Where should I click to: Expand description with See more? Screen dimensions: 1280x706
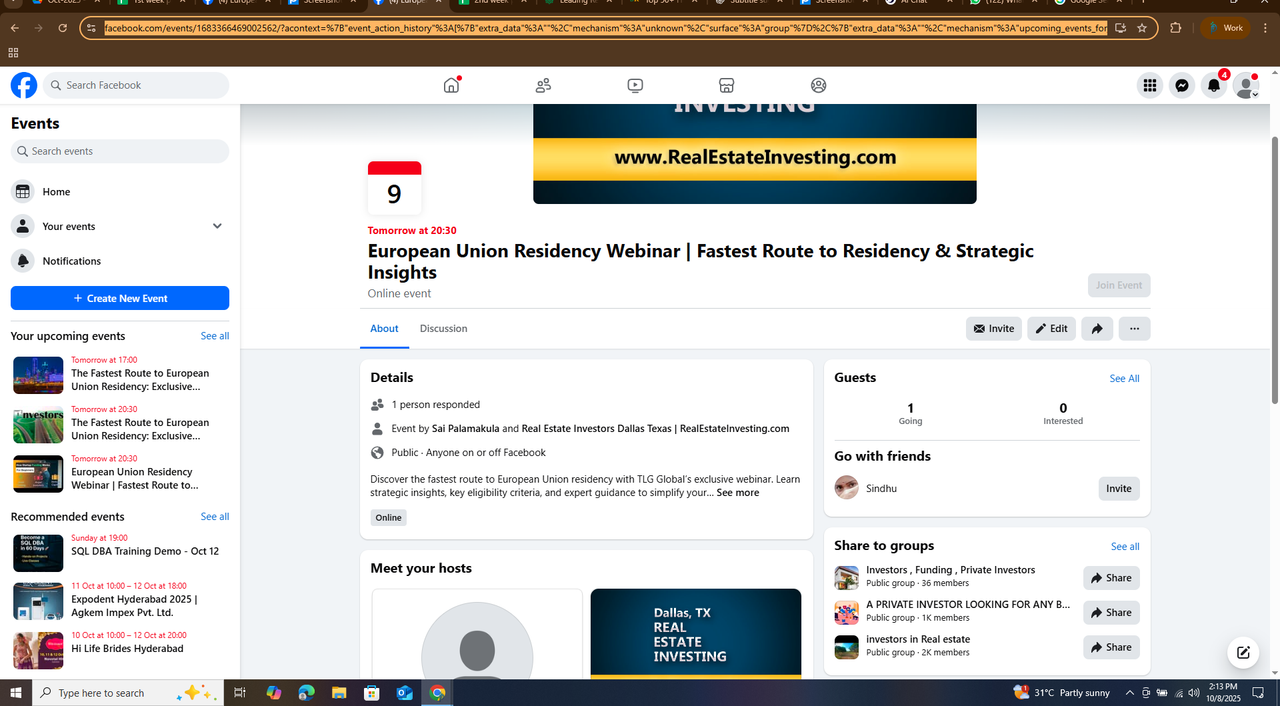[x=738, y=492]
